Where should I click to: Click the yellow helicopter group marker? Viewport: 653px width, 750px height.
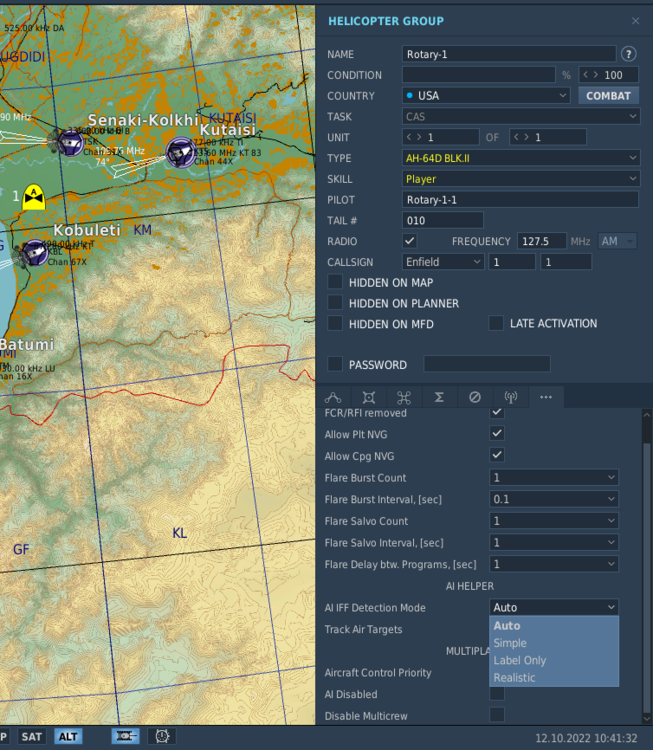tap(34, 197)
